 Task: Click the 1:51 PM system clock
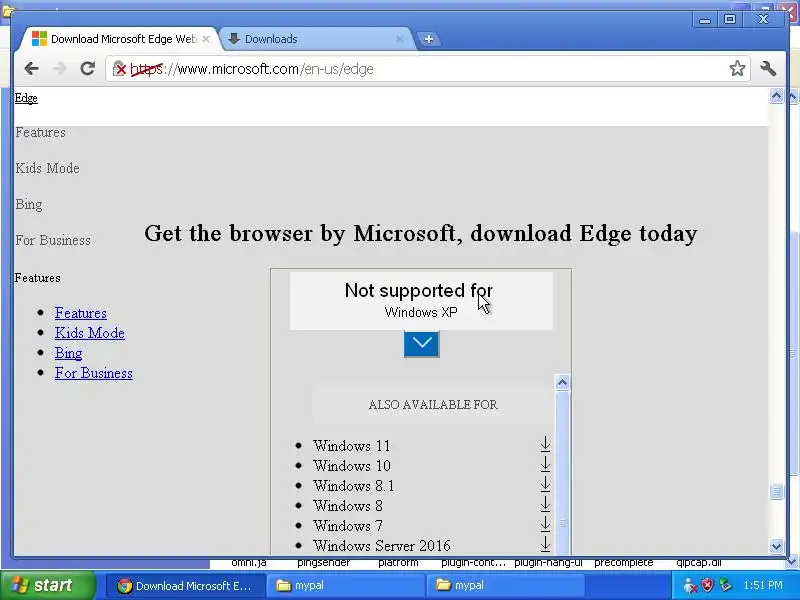(763, 585)
